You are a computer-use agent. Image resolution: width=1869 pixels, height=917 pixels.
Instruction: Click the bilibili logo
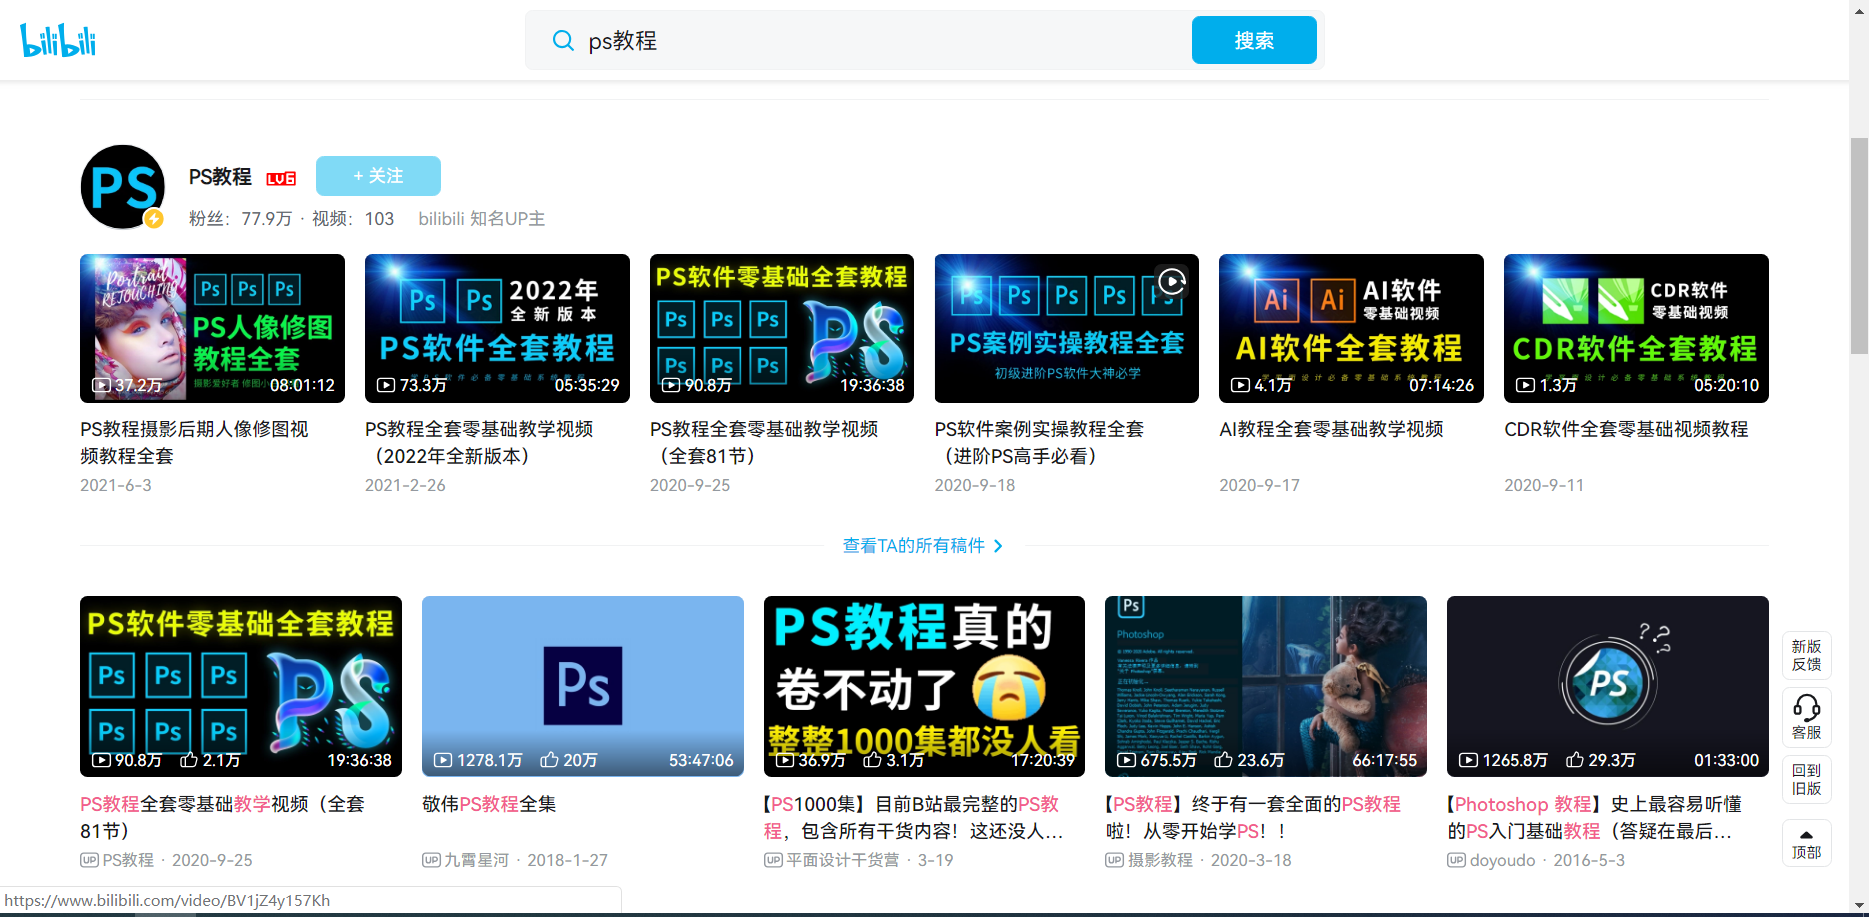tap(58, 40)
